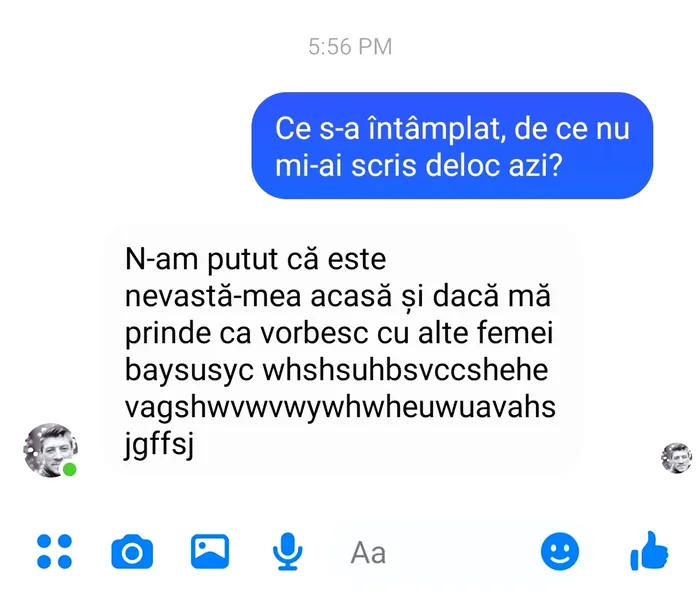The image size is (700, 593).
Task: Tap the green online status dot
Action: point(69,470)
